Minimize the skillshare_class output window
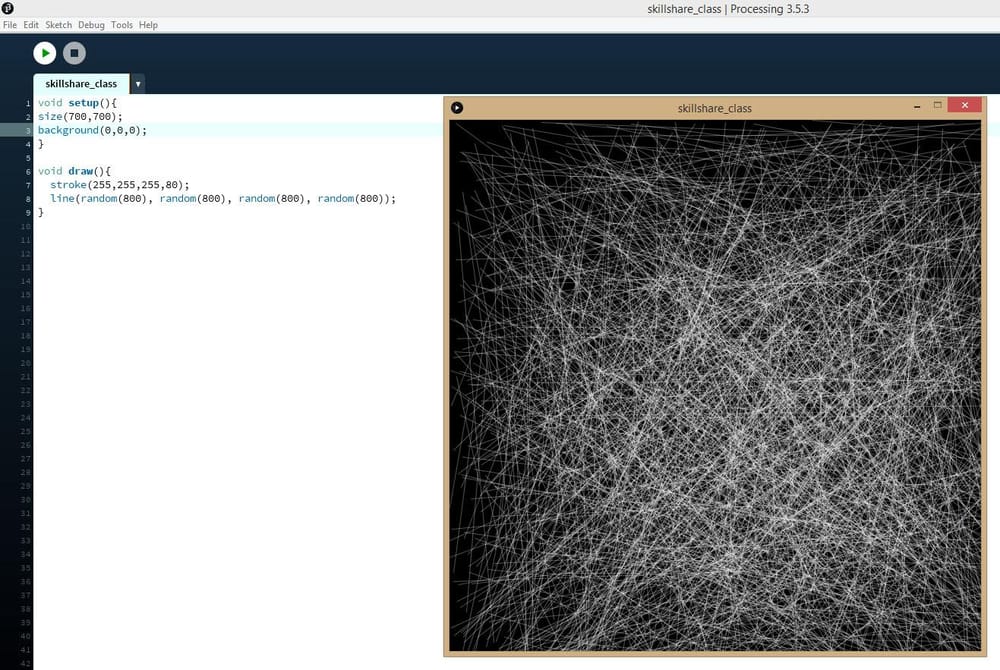This screenshot has width=1000, height=670. click(x=917, y=106)
